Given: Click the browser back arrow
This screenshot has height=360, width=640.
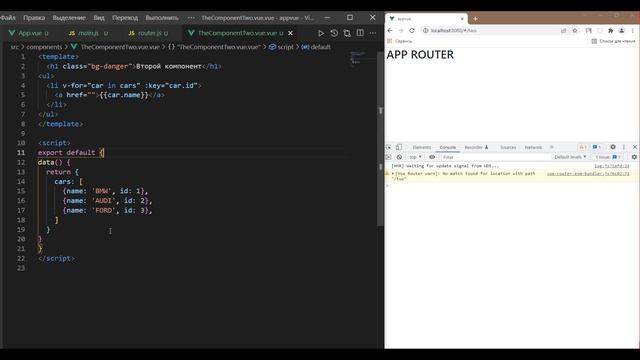Looking at the screenshot, I should [x=390, y=31].
